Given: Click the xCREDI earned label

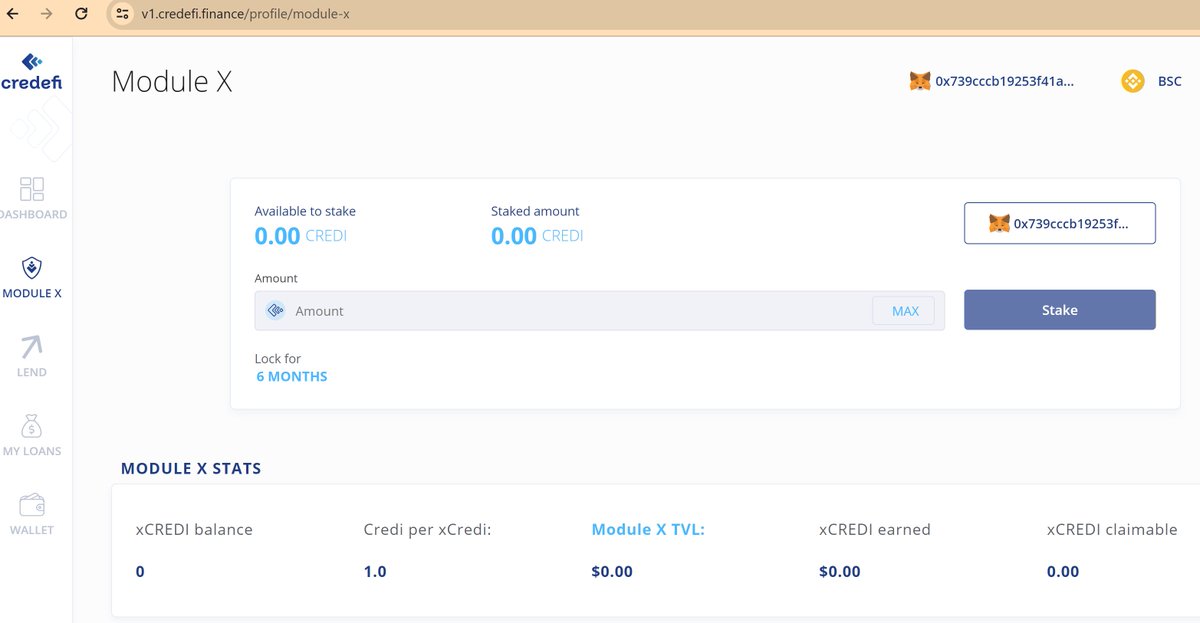Looking at the screenshot, I should [874, 530].
